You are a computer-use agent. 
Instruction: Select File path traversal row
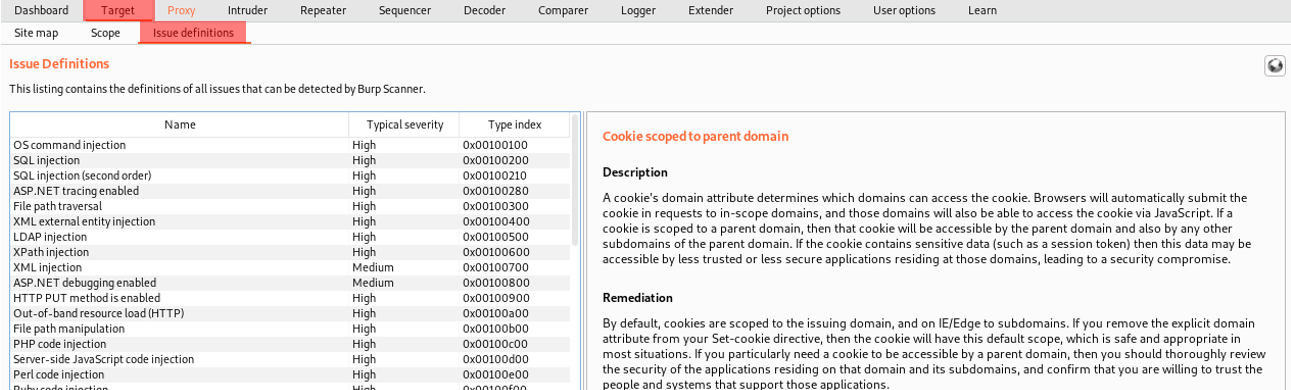coord(290,206)
